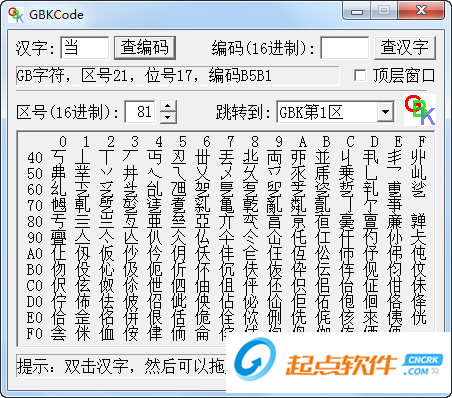Select character 亜 in row 80

155,221
